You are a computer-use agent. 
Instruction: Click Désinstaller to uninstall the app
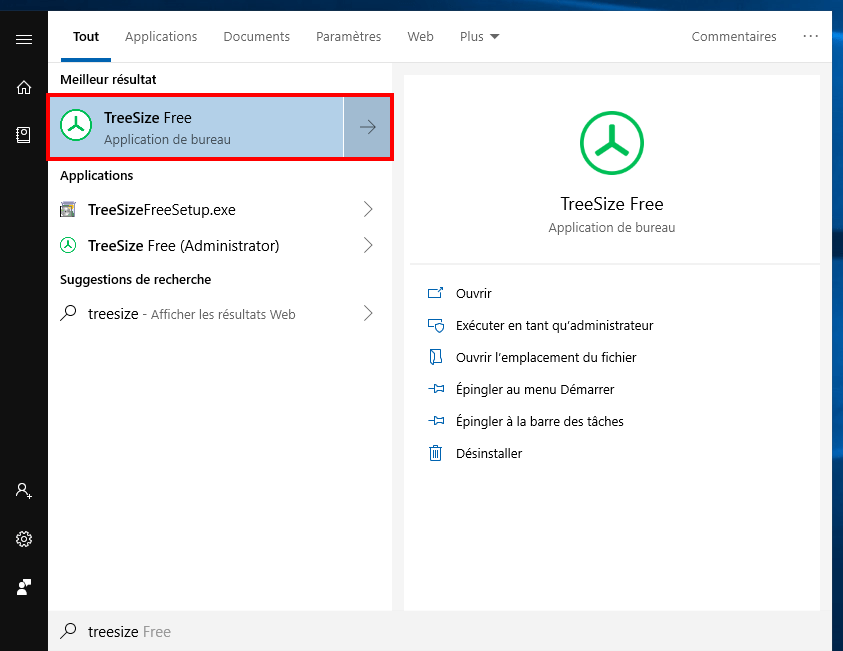pos(489,454)
